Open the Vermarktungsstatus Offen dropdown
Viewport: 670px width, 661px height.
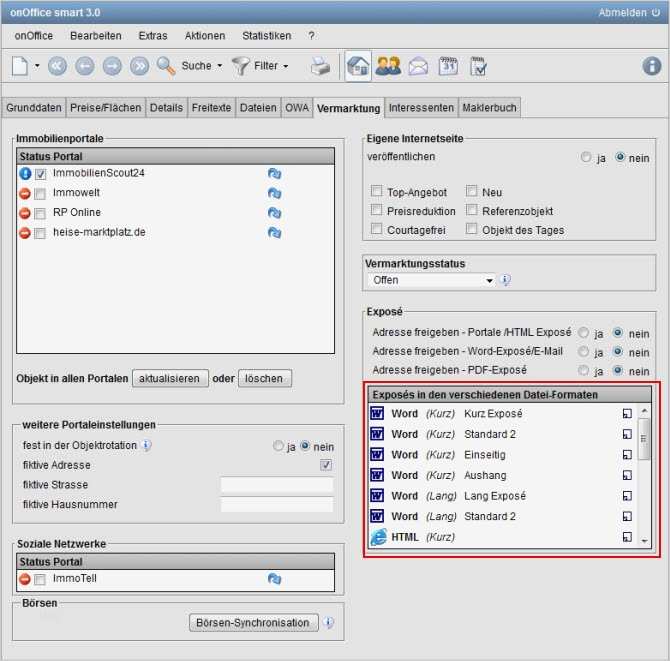pos(432,280)
